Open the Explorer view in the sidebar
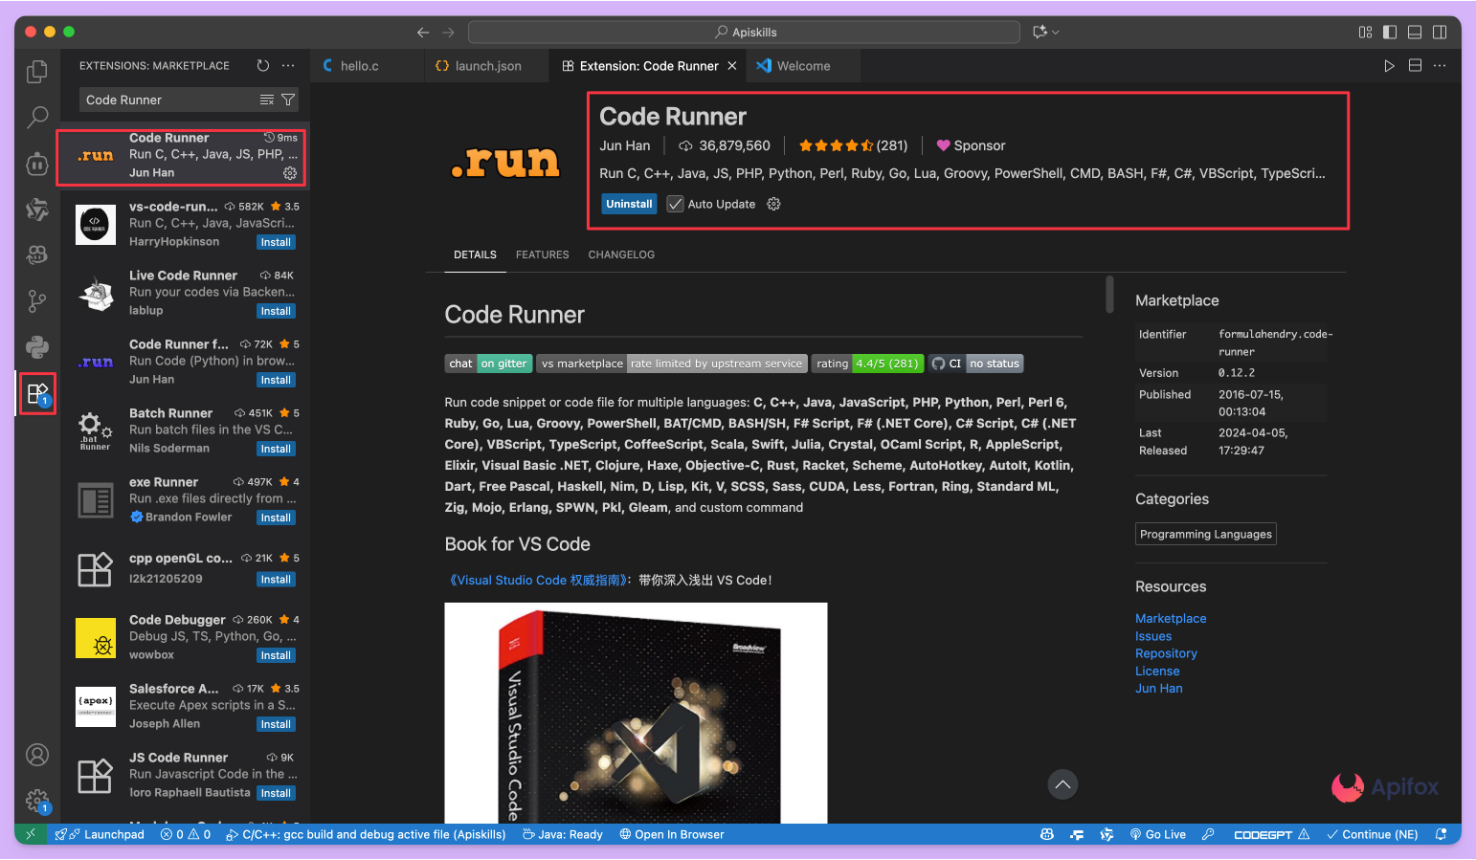Viewport: 1476px width, 860px height. point(37,71)
